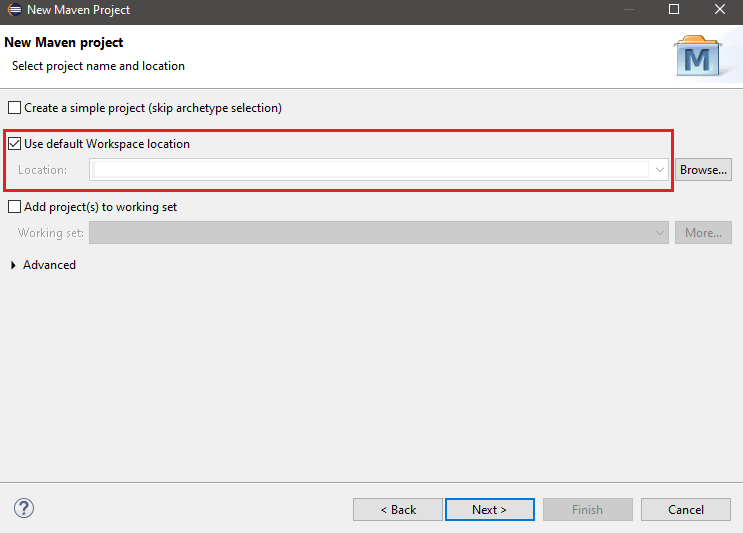Image resolution: width=743 pixels, height=533 pixels.
Task: Click the Eclipse icon in title bar
Action: [15, 10]
